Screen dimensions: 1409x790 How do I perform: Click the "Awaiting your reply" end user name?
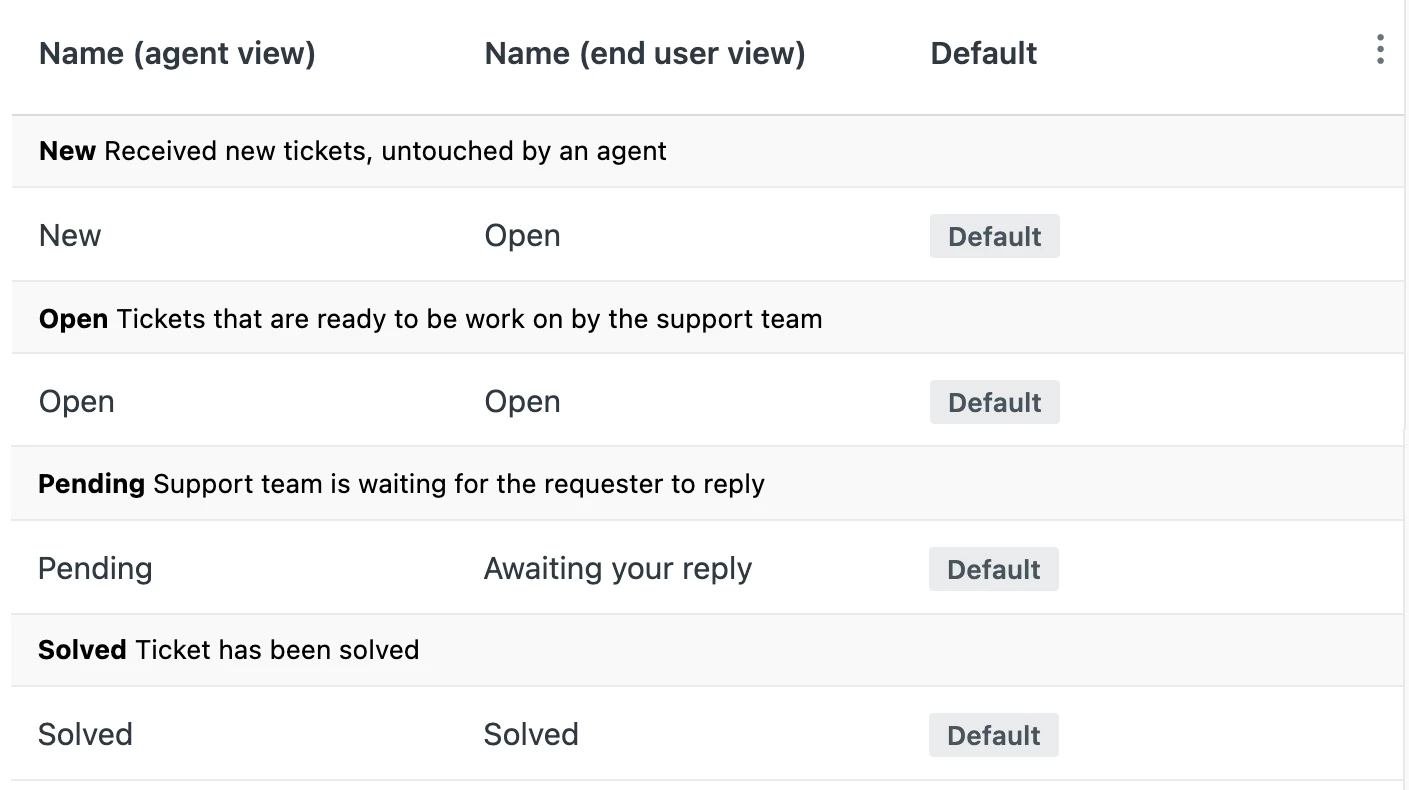point(617,569)
